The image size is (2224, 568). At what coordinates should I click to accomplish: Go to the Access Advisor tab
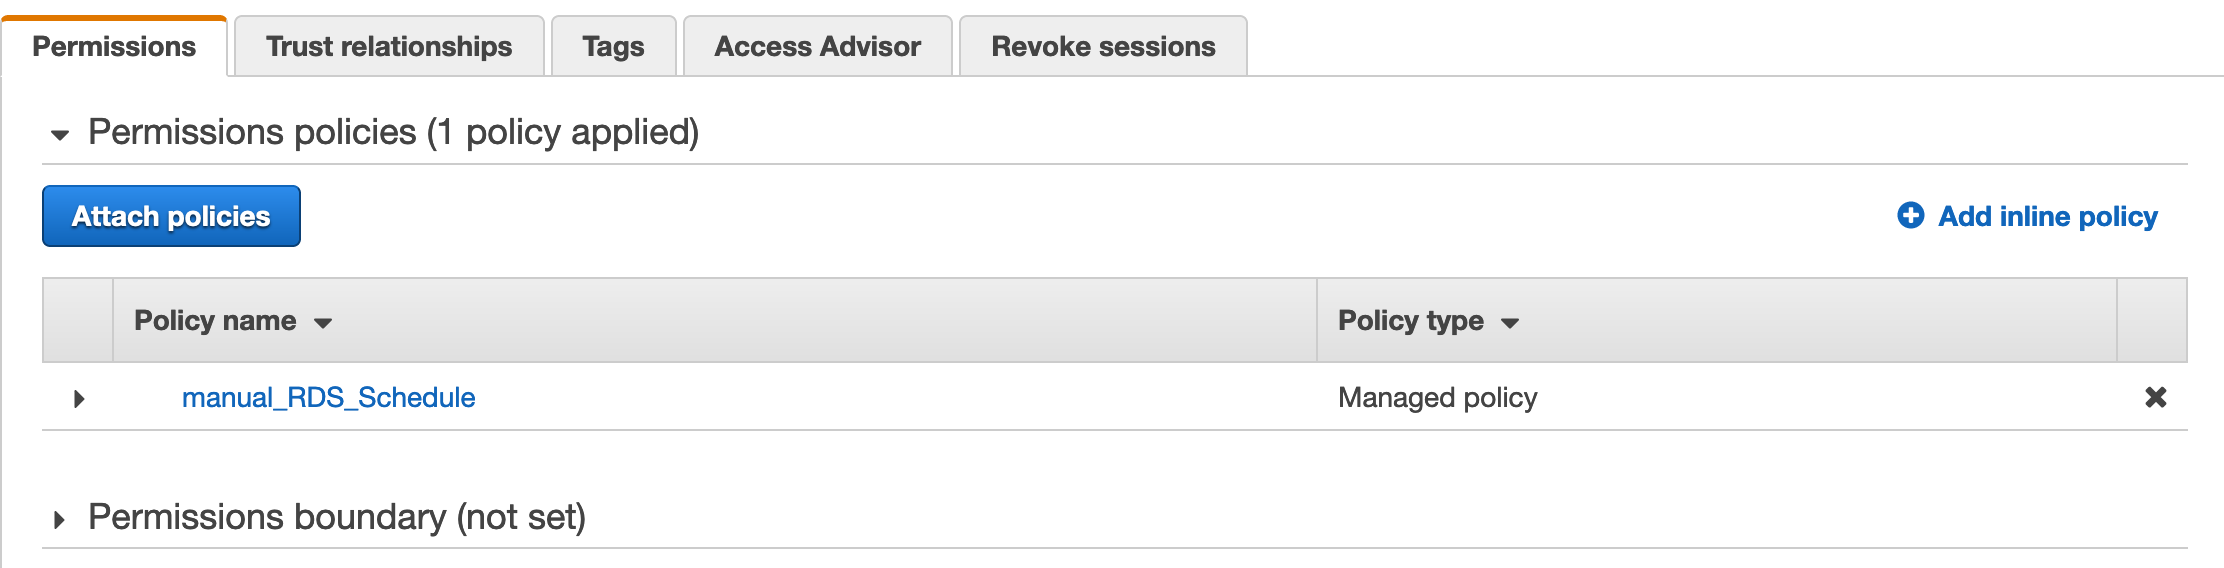(817, 47)
